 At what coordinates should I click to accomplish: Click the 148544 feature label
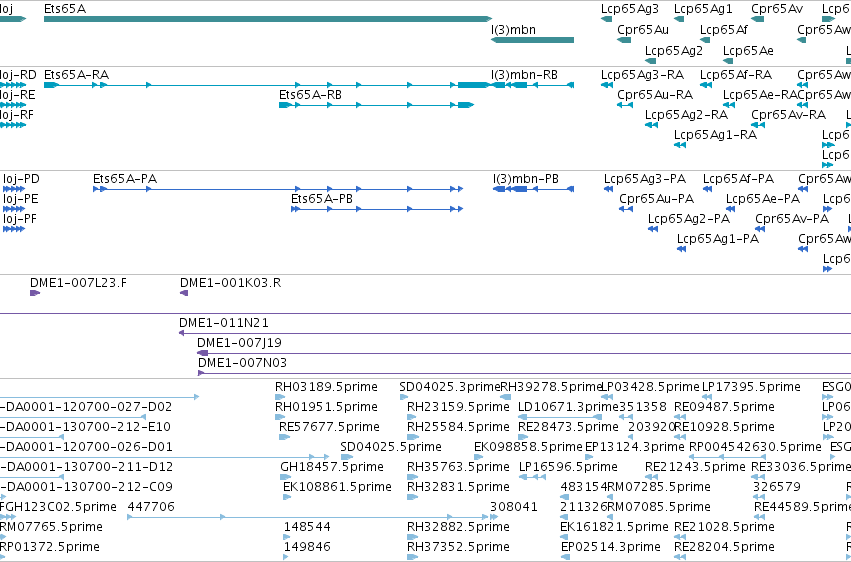point(307,527)
